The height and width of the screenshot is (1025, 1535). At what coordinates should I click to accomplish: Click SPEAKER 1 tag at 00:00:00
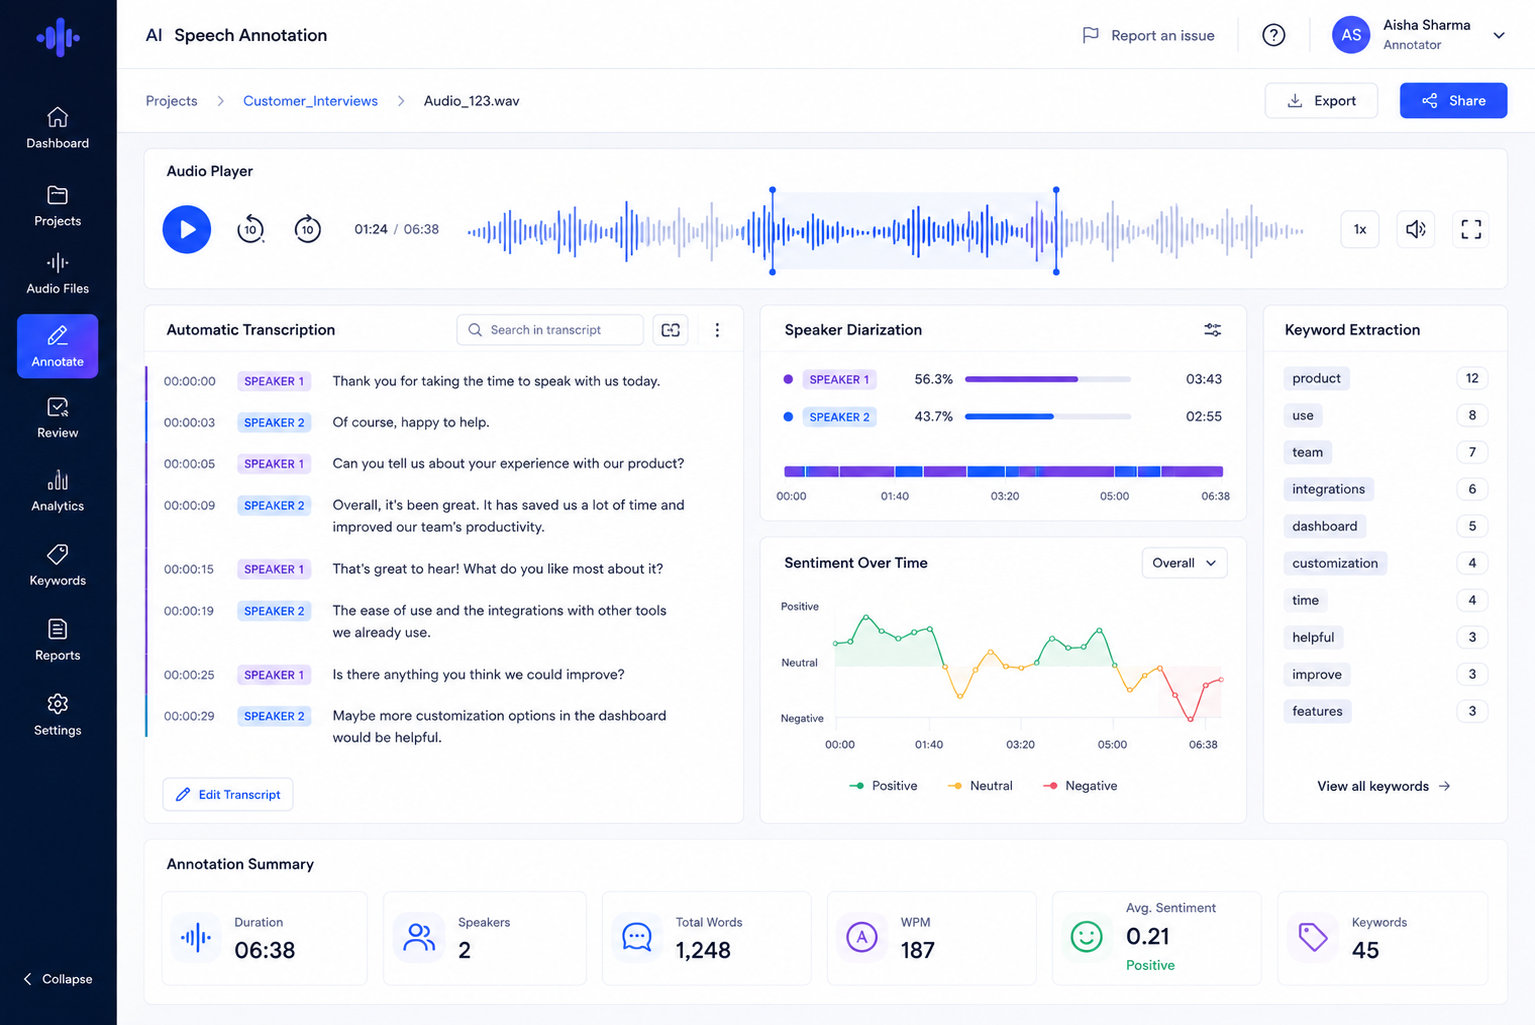[274, 381]
